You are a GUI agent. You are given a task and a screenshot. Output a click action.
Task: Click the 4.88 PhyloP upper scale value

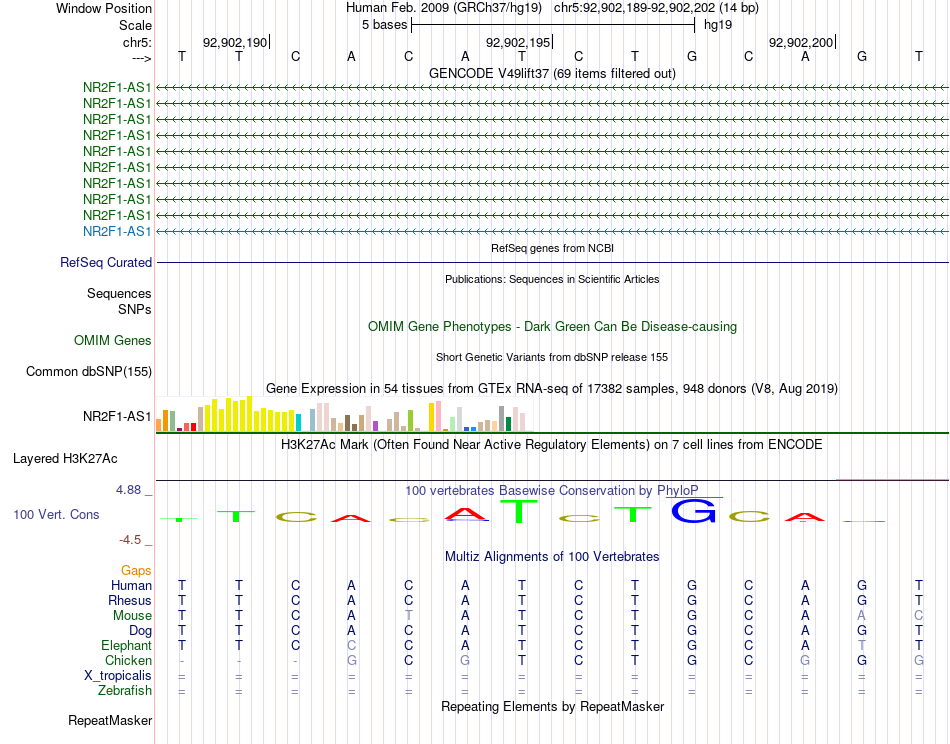(129, 490)
